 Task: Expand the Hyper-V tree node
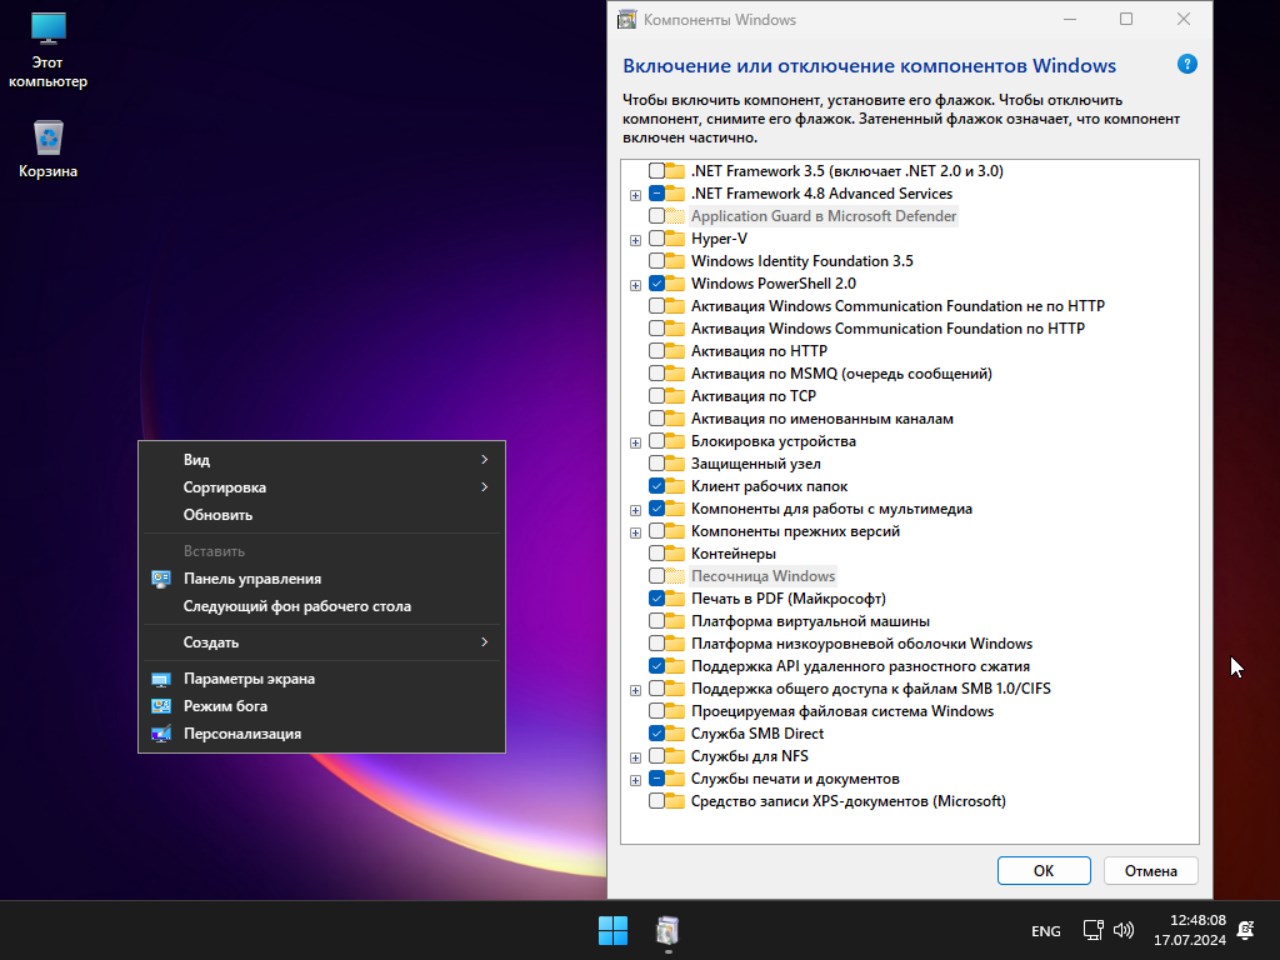click(x=635, y=240)
